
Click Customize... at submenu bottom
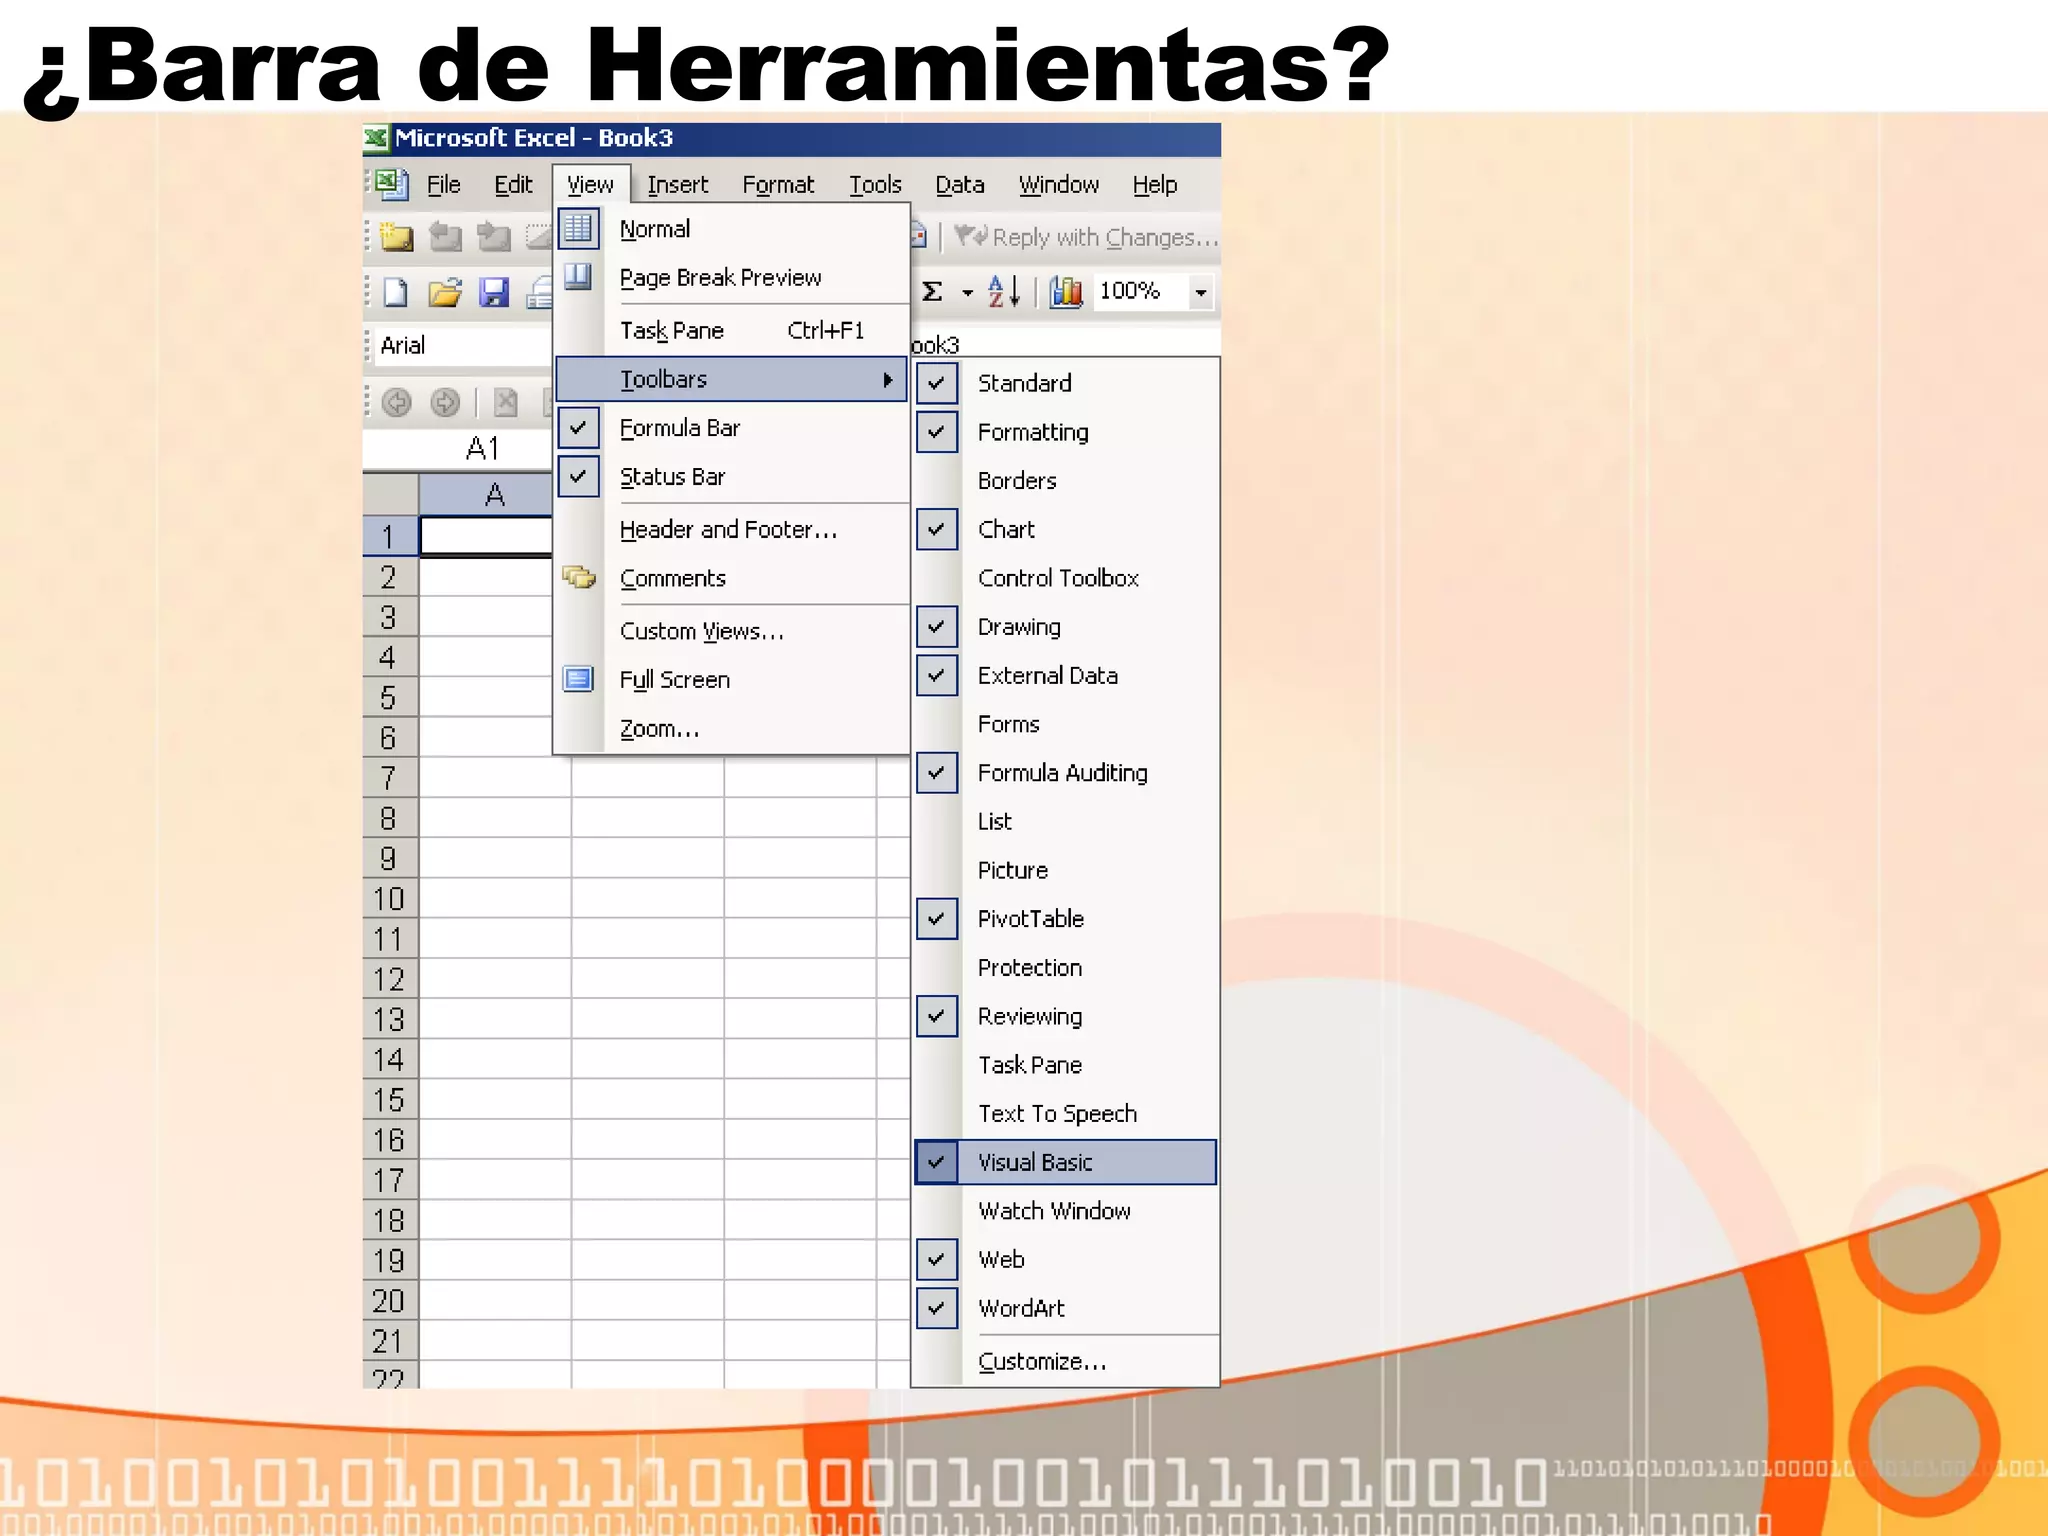pyautogui.click(x=1066, y=1362)
